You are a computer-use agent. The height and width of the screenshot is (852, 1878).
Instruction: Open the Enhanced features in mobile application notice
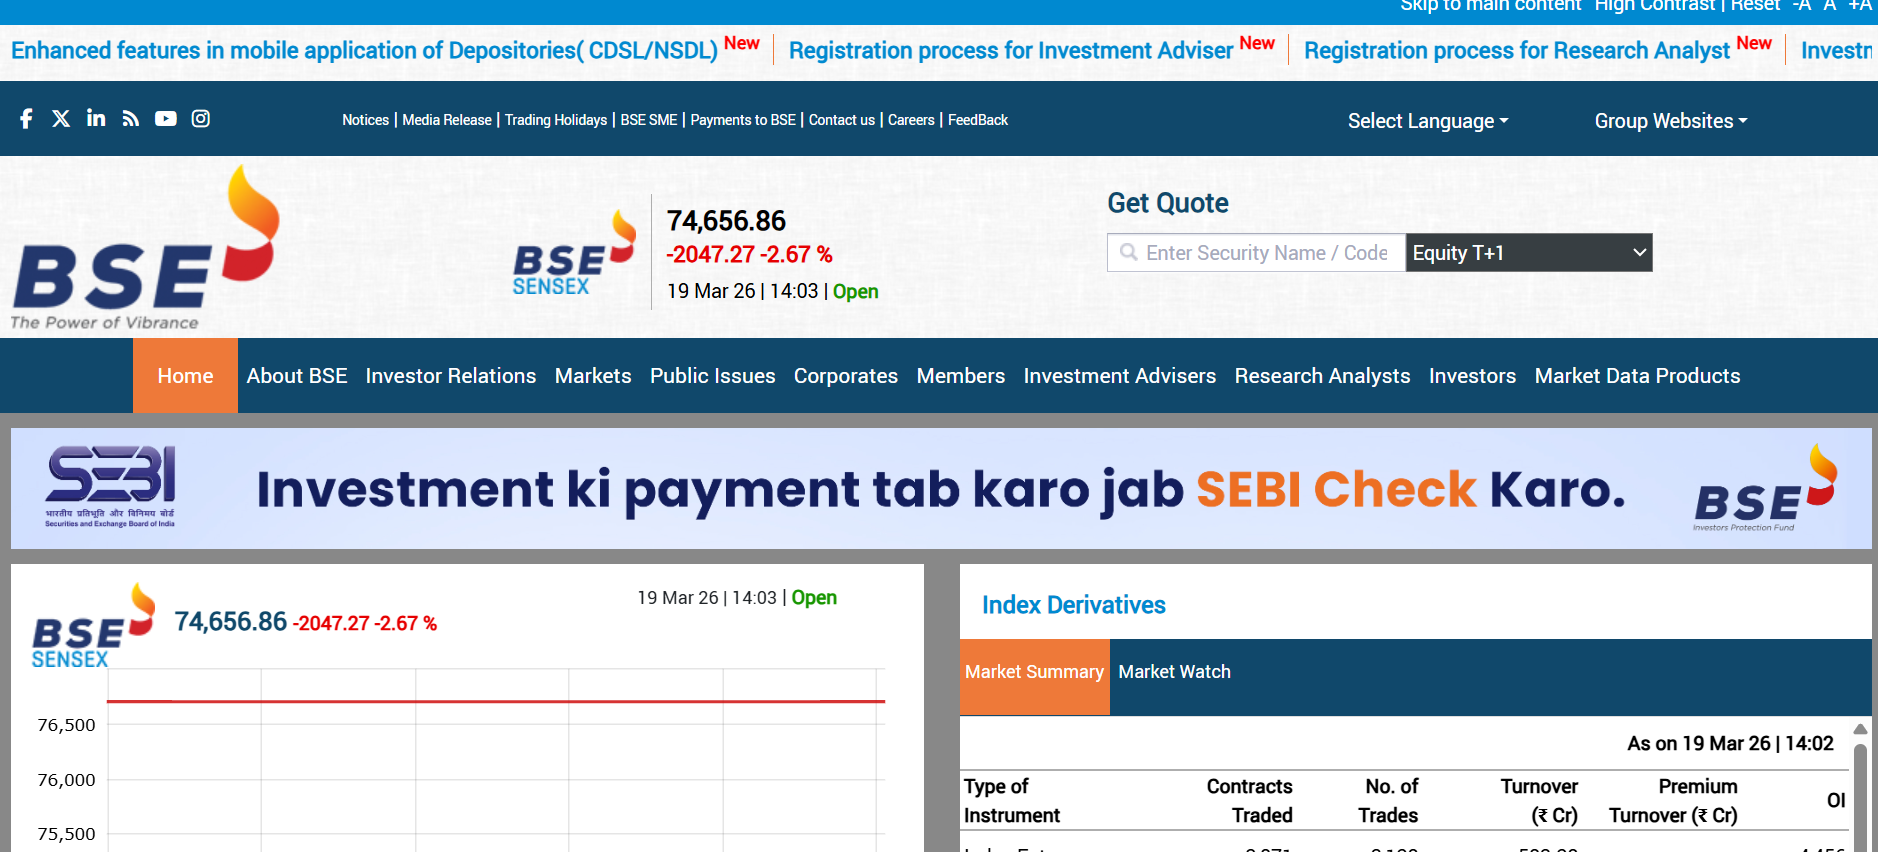(365, 51)
